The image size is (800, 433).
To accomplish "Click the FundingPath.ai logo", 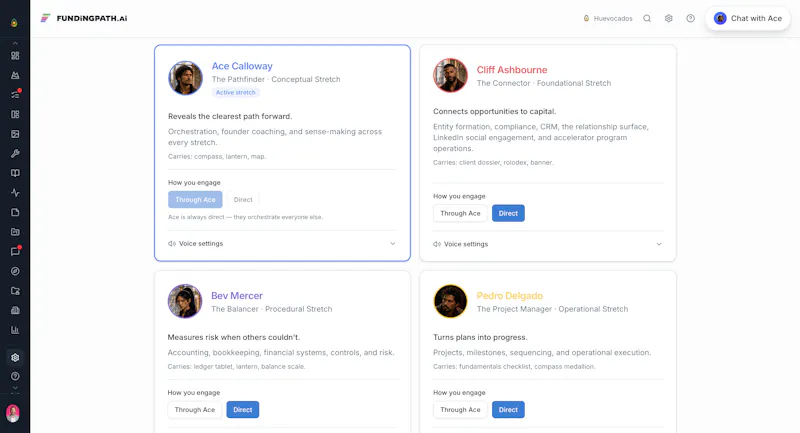I will [84, 18].
